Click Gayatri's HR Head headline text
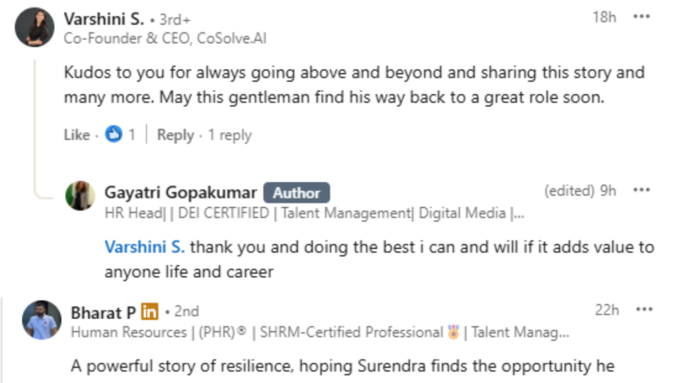This screenshot has height=383, width=680. pyautogui.click(x=314, y=213)
